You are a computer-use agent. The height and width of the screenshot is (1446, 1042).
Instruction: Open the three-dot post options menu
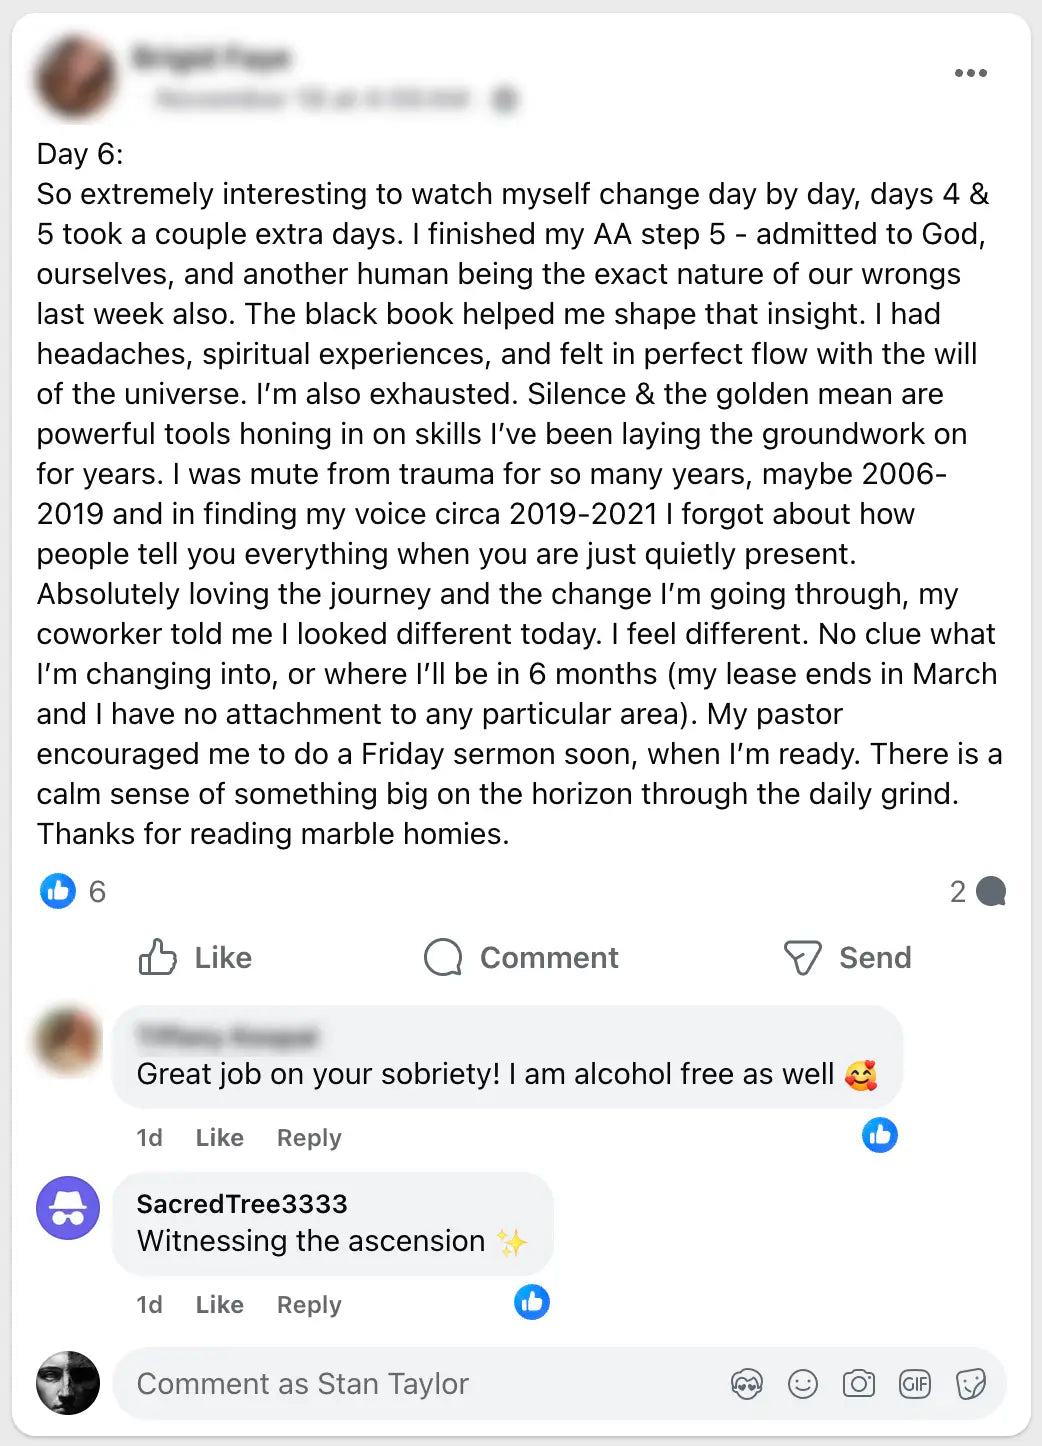(x=970, y=73)
